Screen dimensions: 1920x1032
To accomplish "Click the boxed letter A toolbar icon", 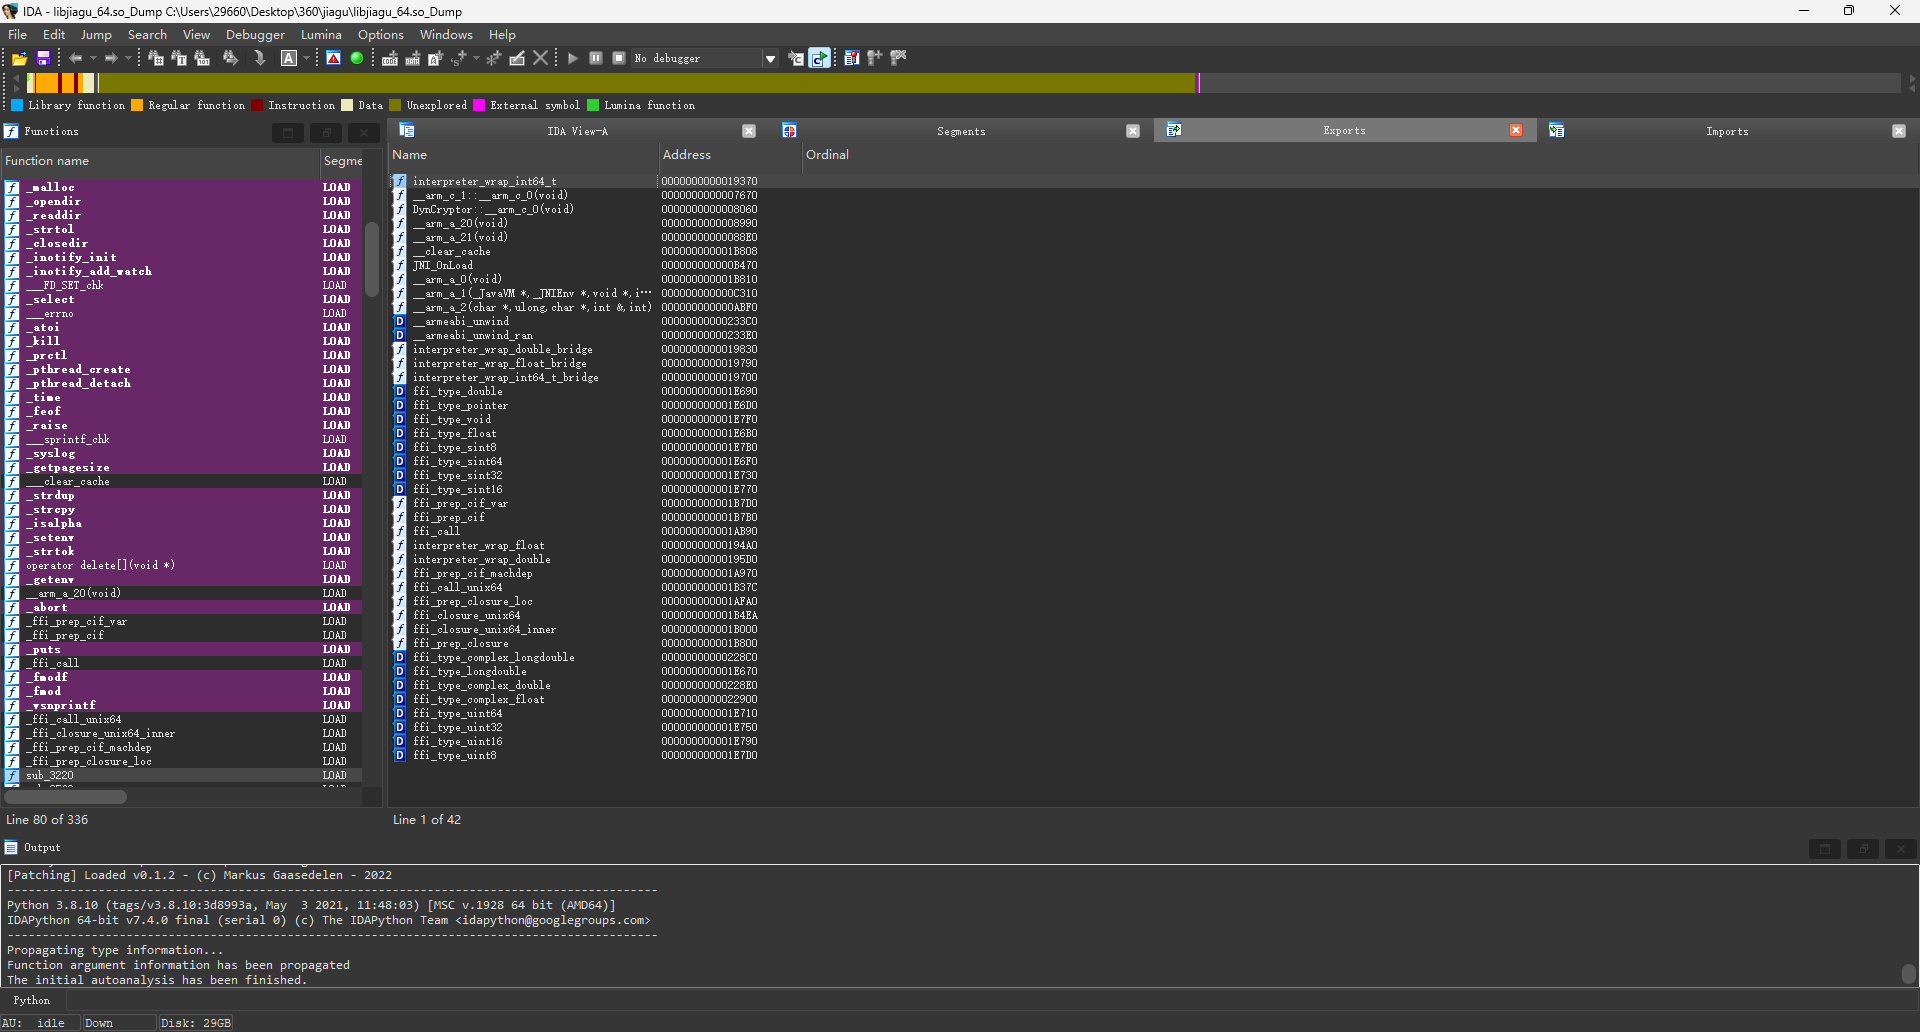I will [288, 59].
